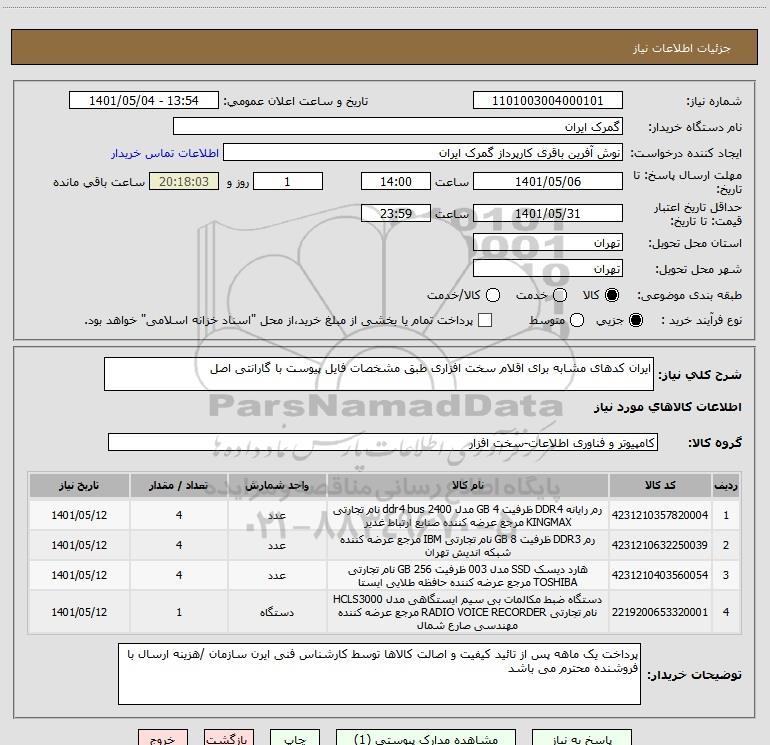Image resolution: width=770 pixels, height=745 pixels.
Task: Click item code 2219200653320001
Action: 660,612
